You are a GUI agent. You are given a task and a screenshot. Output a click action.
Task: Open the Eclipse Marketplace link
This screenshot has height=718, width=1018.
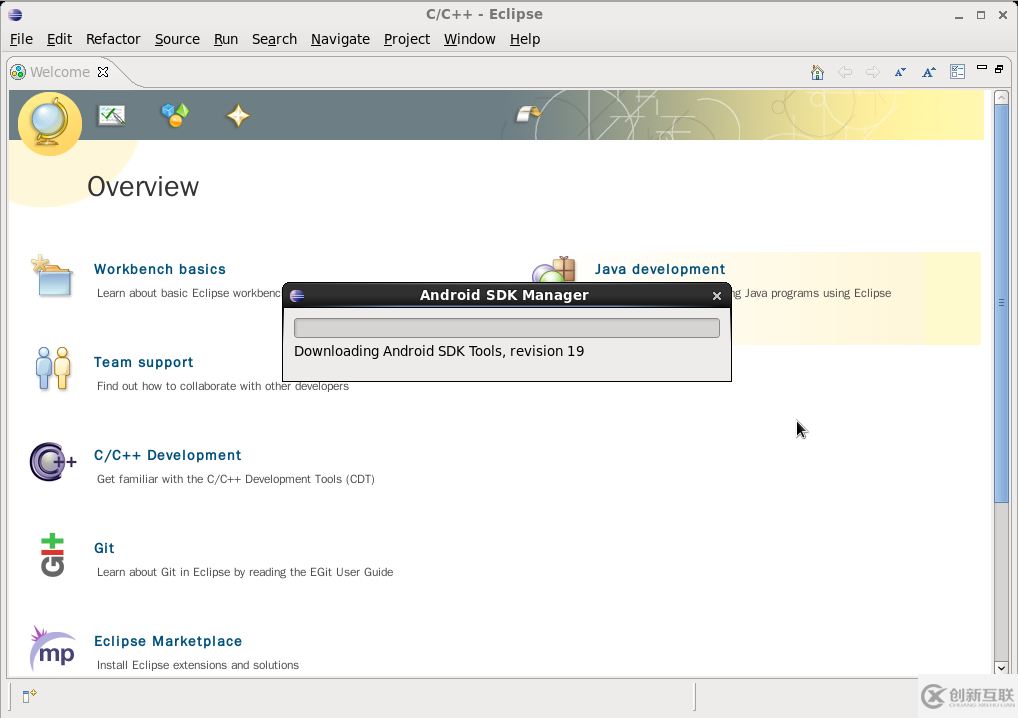click(168, 641)
